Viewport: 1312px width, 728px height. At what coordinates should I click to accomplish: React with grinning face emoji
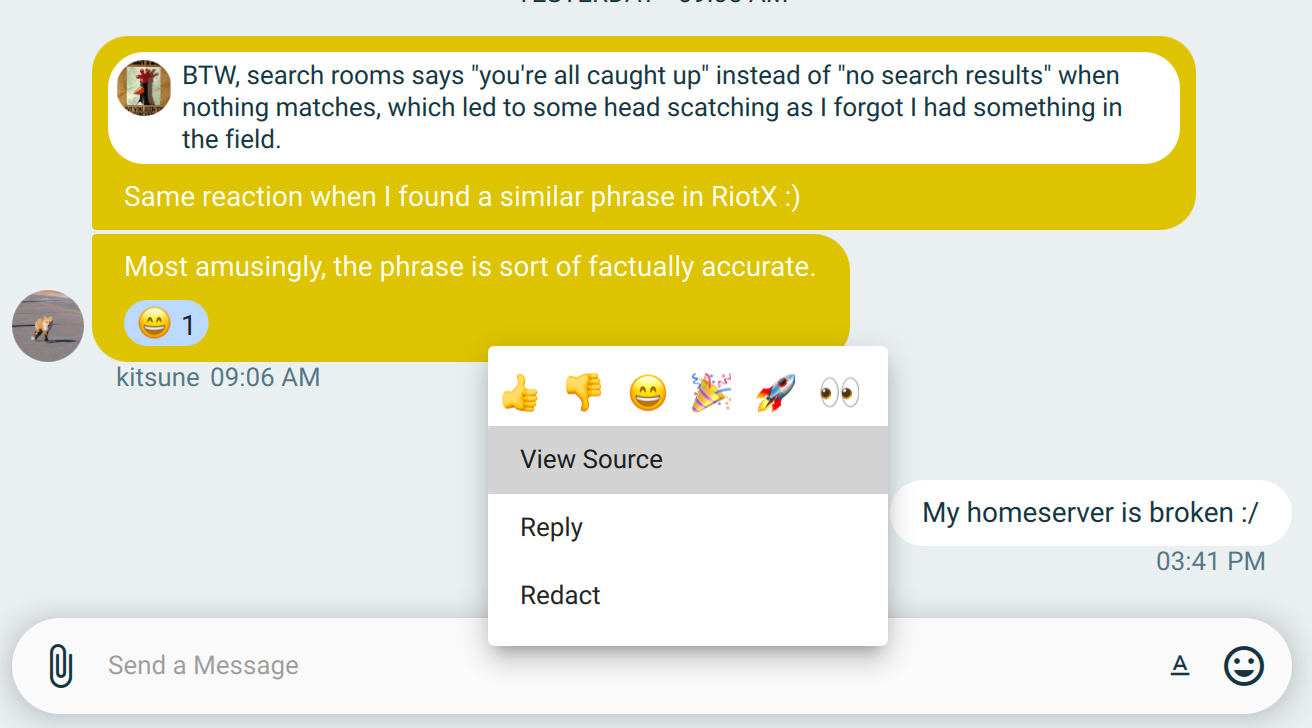click(648, 393)
